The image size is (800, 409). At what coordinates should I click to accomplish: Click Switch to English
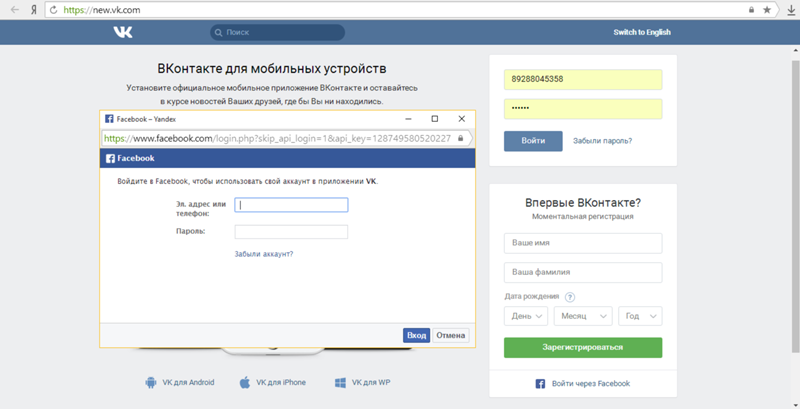[x=642, y=32]
